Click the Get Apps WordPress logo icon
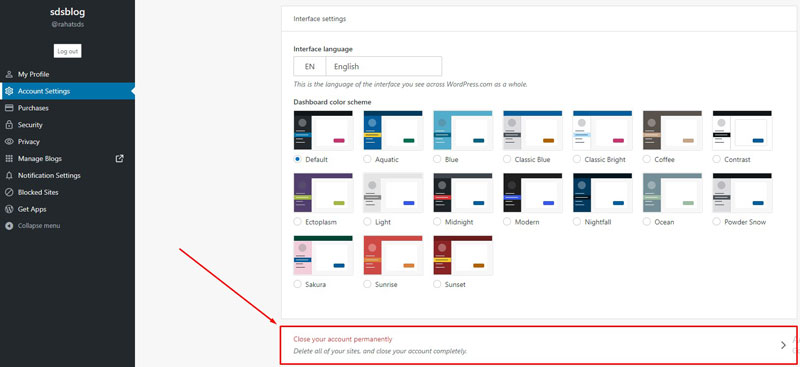The height and width of the screenshot is (367, 800). [x=9, y=209]
